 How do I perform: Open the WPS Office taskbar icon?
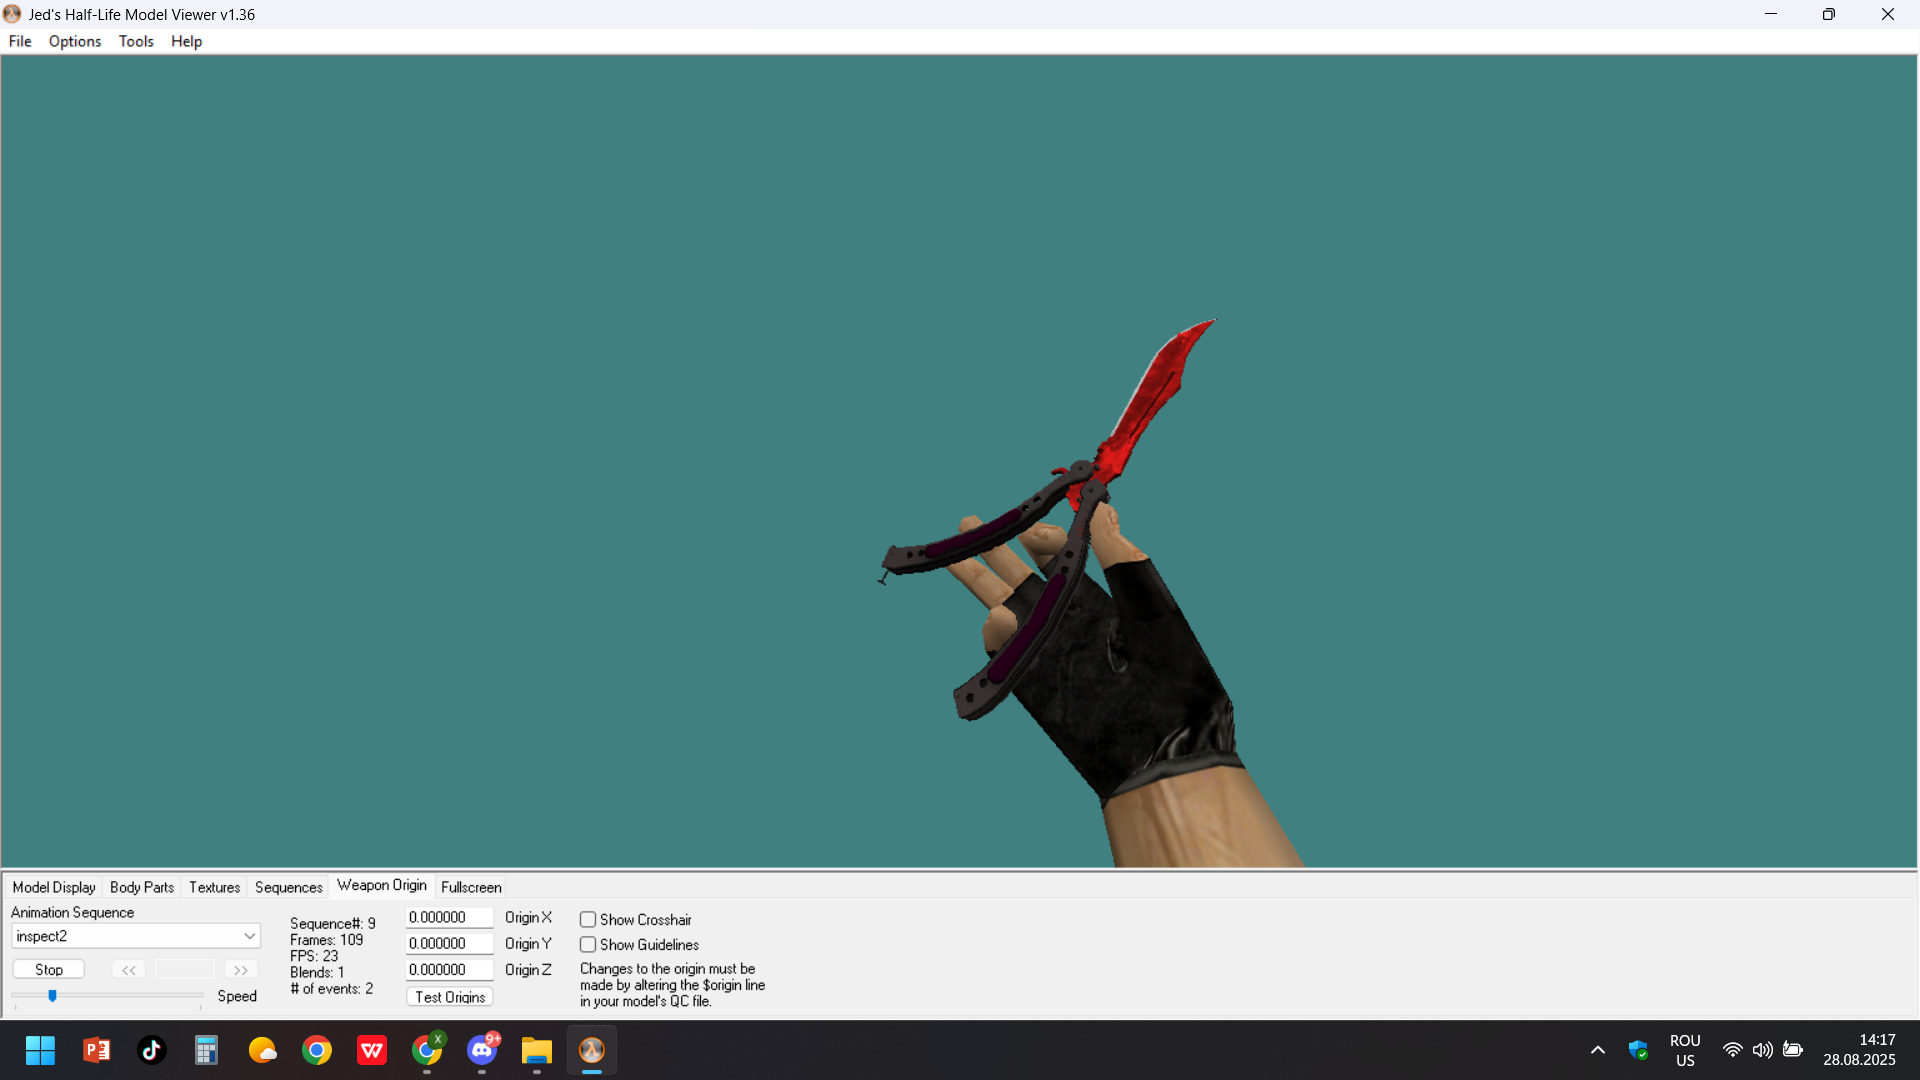[372, 1050]
